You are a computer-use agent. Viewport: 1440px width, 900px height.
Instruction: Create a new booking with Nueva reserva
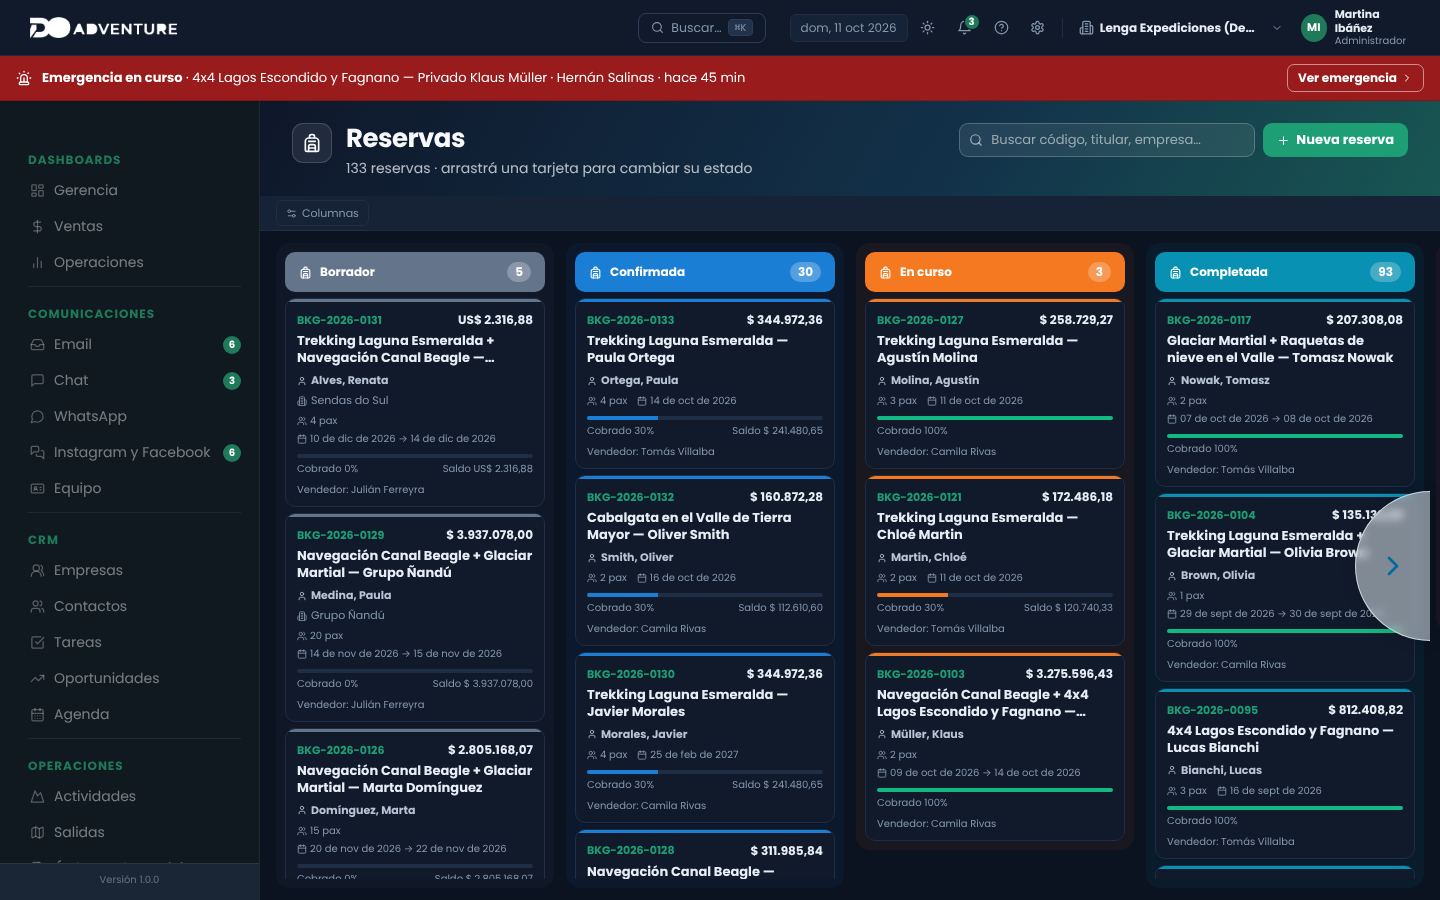1335,140
